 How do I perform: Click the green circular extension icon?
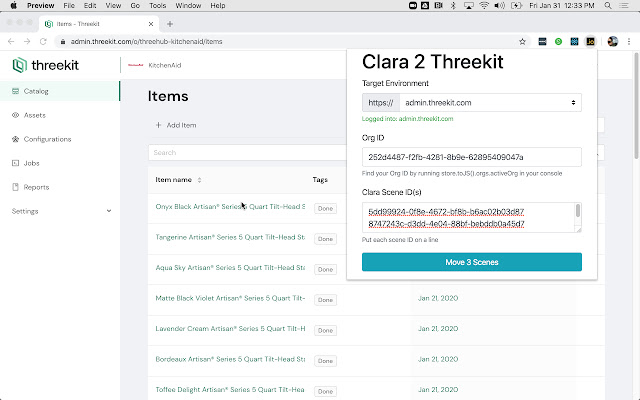558,41
